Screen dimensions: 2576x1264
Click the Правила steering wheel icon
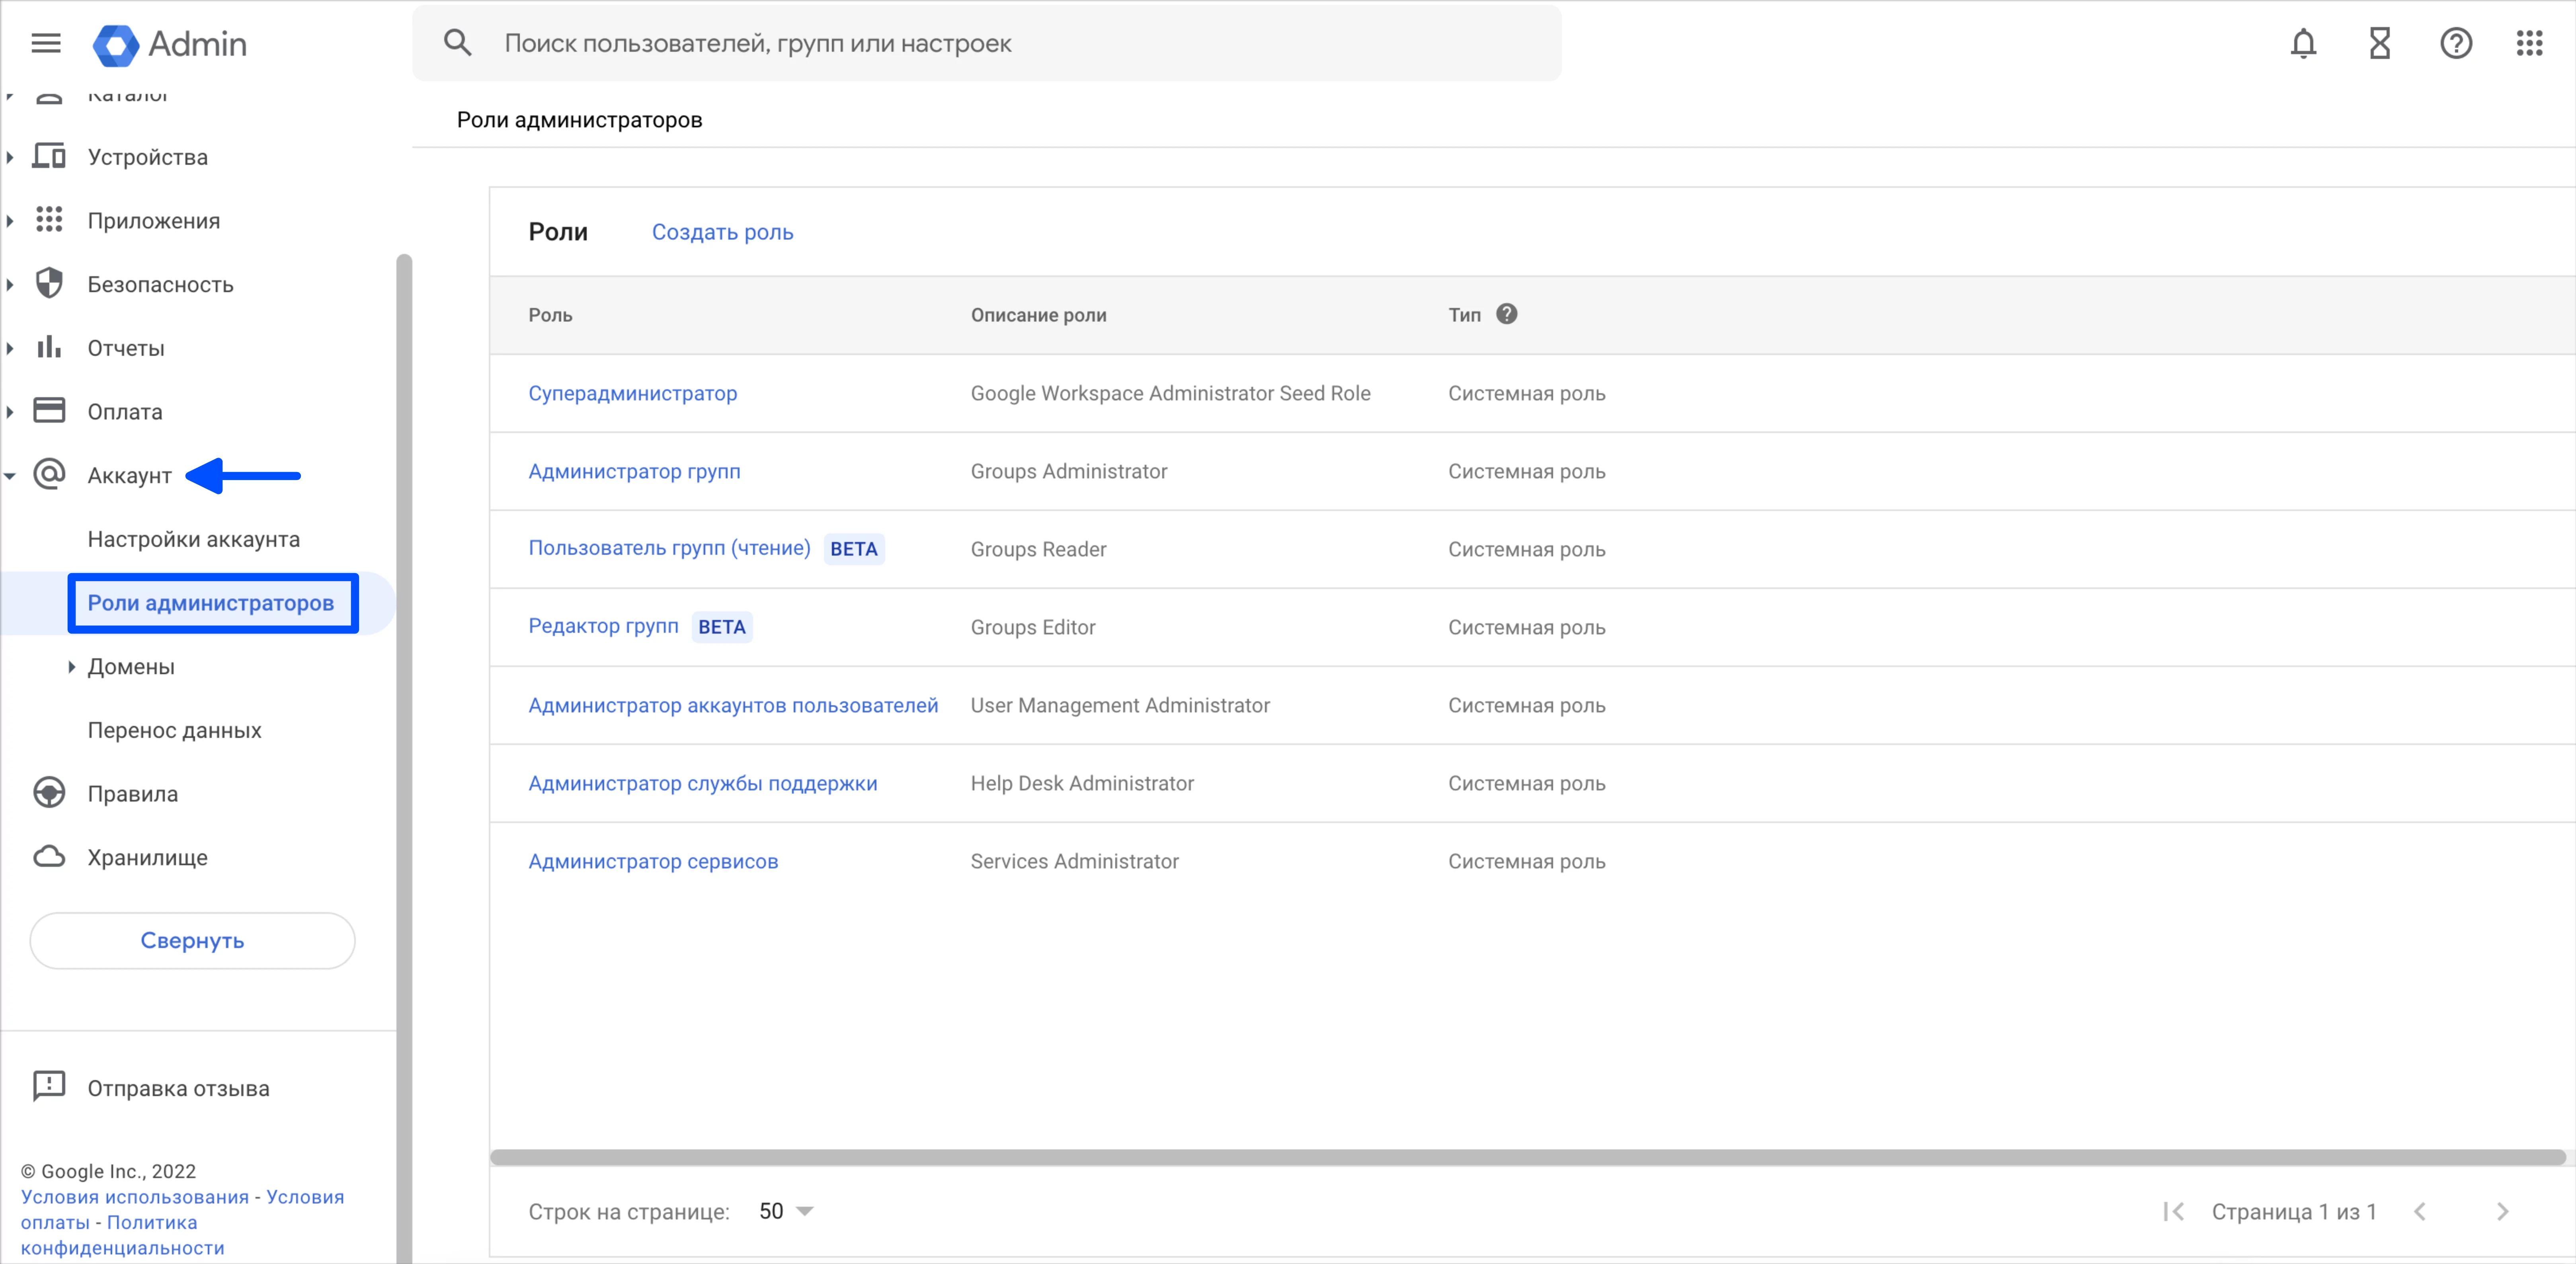click(x=49, y=793)
